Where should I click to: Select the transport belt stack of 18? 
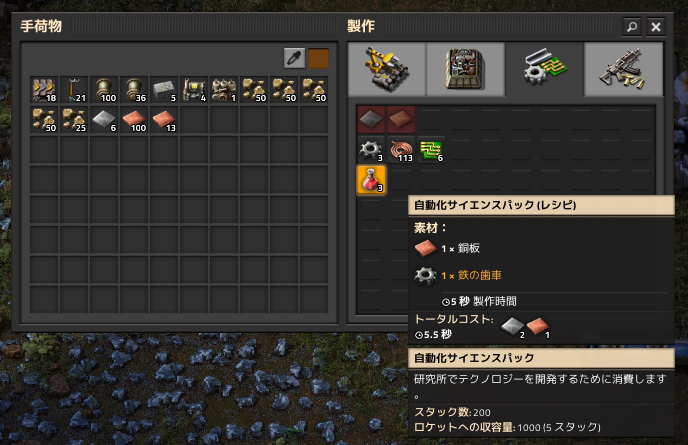pos(44,90)
